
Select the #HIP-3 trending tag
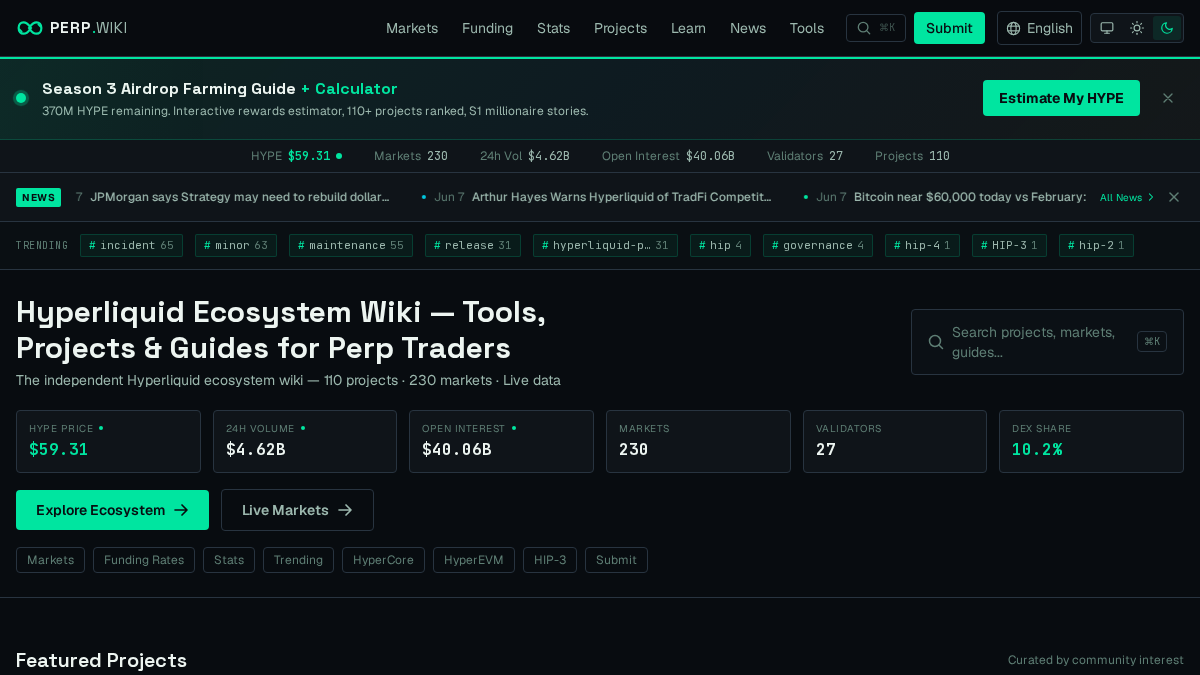point(1009,245)
